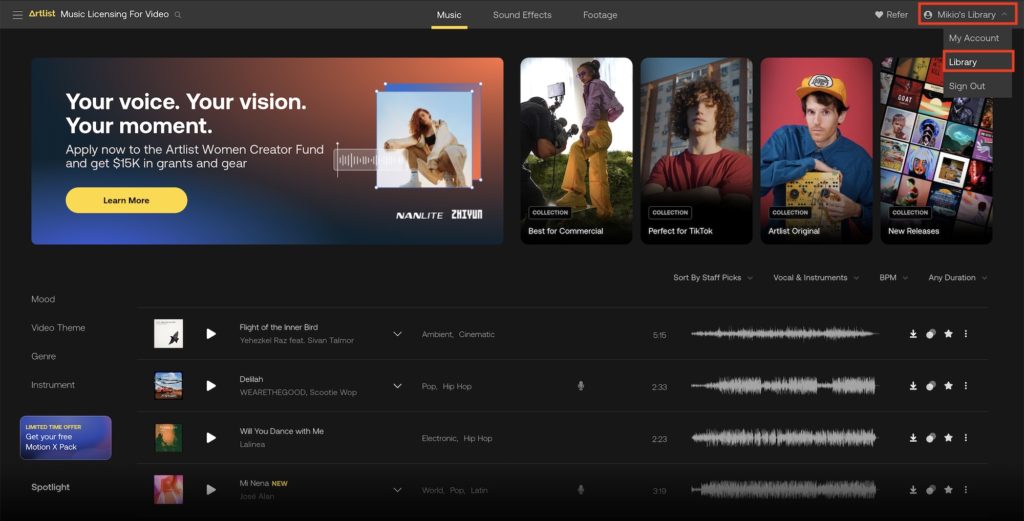Star the Mi Nena track as favorite
The width and height of the screenshot is (1024, 521).
coord(948,490)
